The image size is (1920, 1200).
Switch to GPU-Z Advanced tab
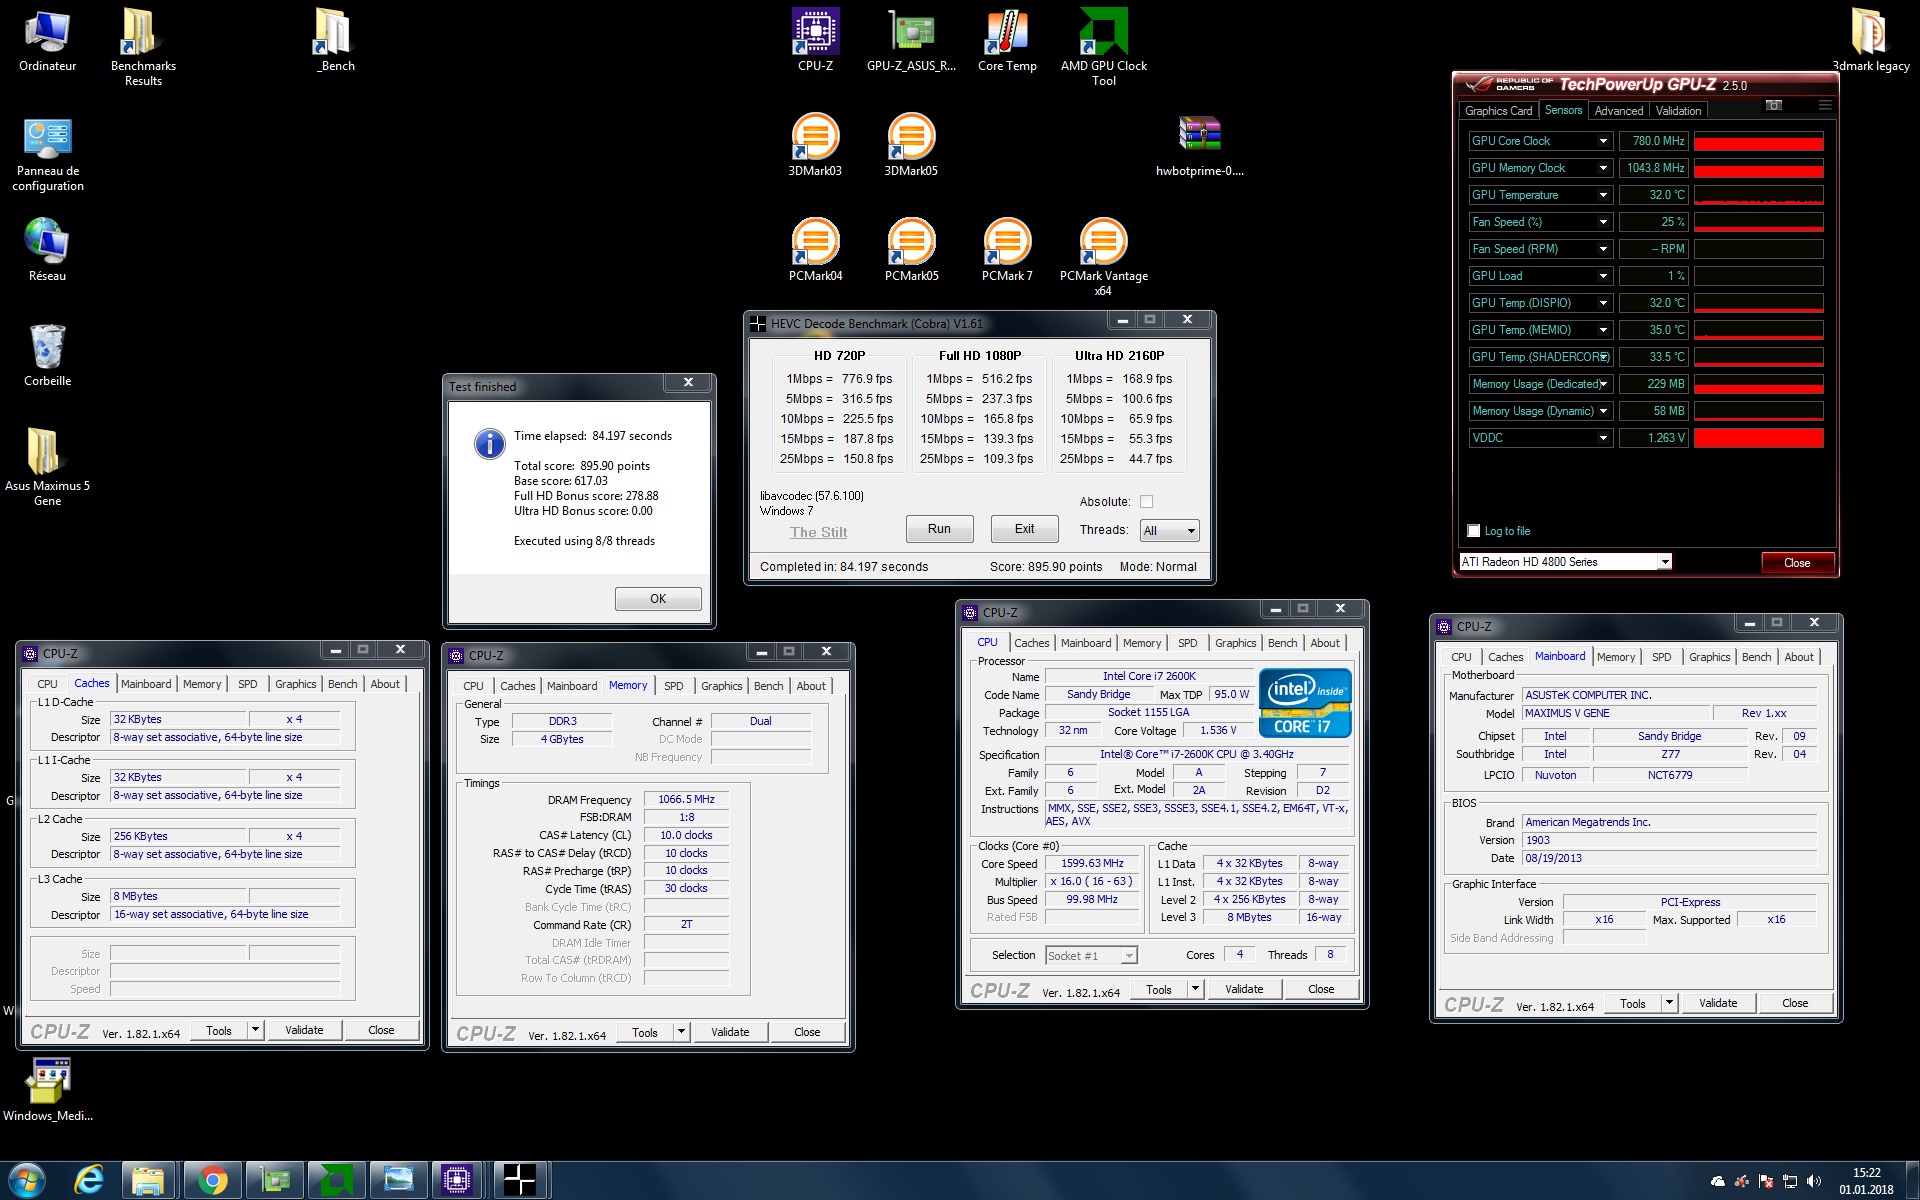pos(1618,111)
